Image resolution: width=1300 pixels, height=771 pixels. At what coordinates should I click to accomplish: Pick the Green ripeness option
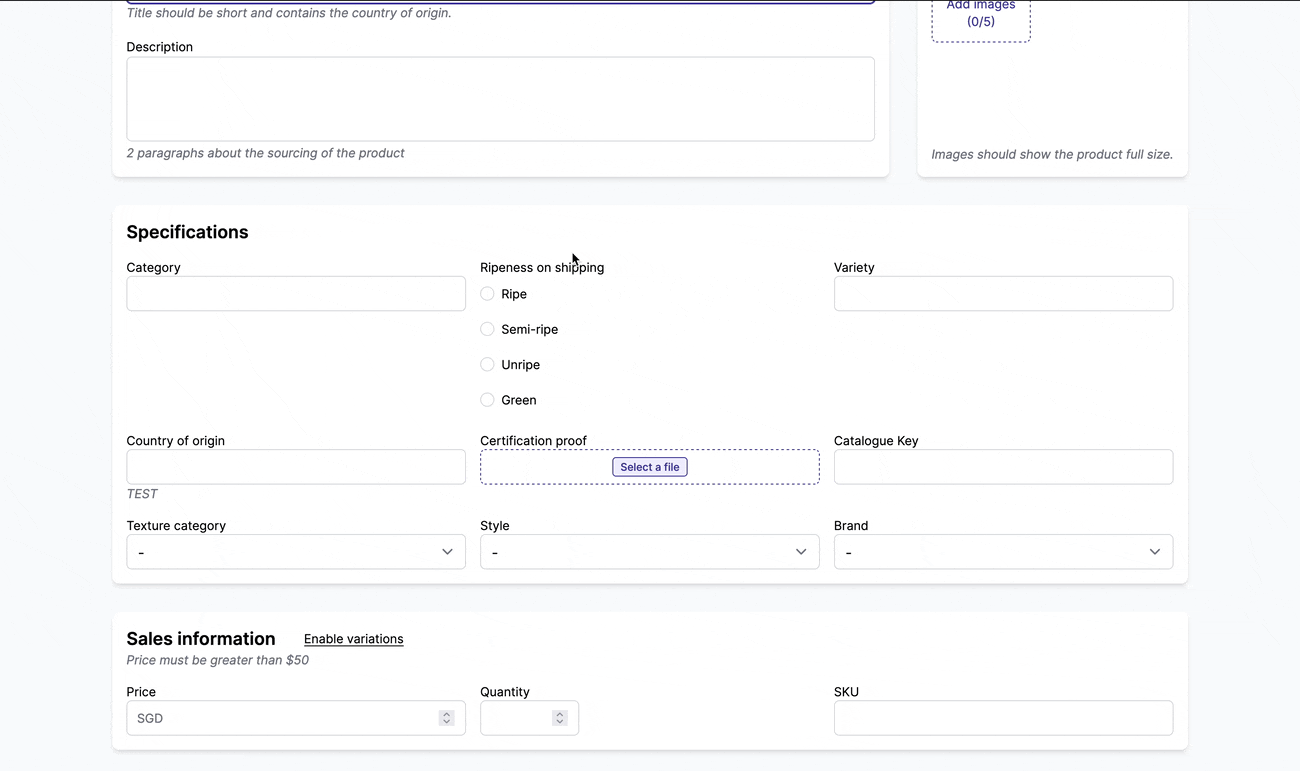pos(487,400)
